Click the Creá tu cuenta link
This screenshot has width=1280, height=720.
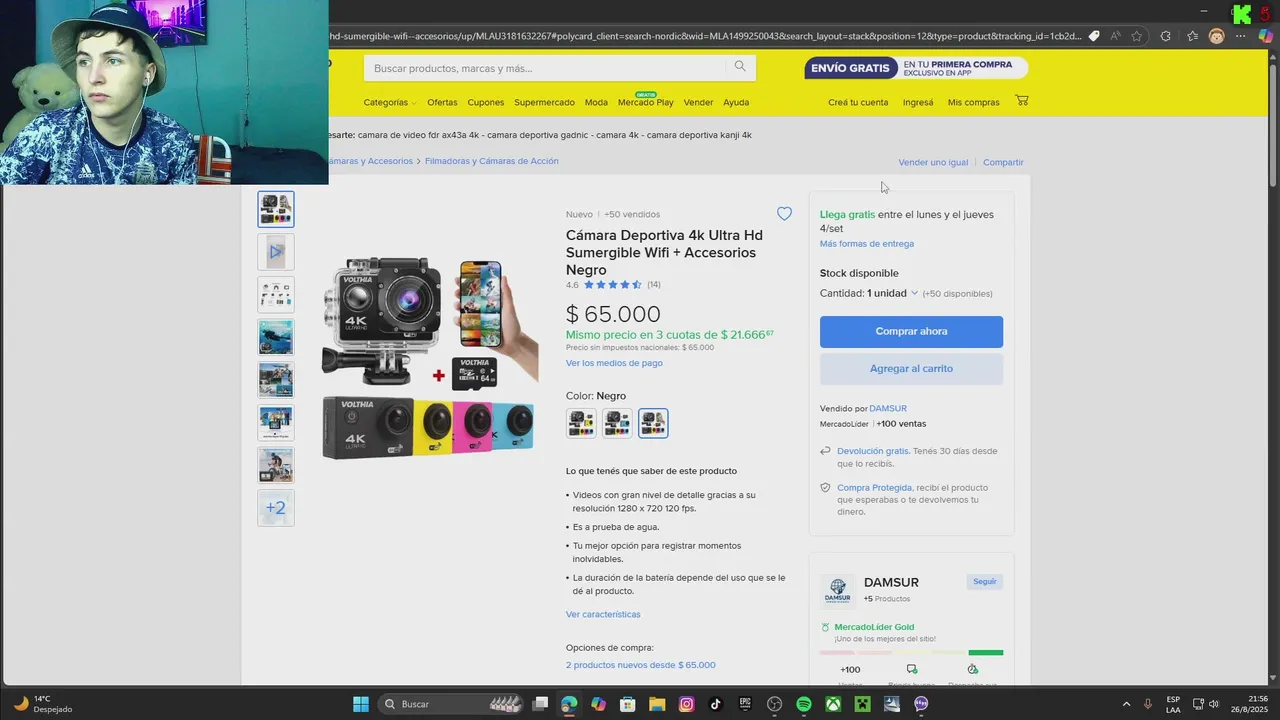coord(858,102)
